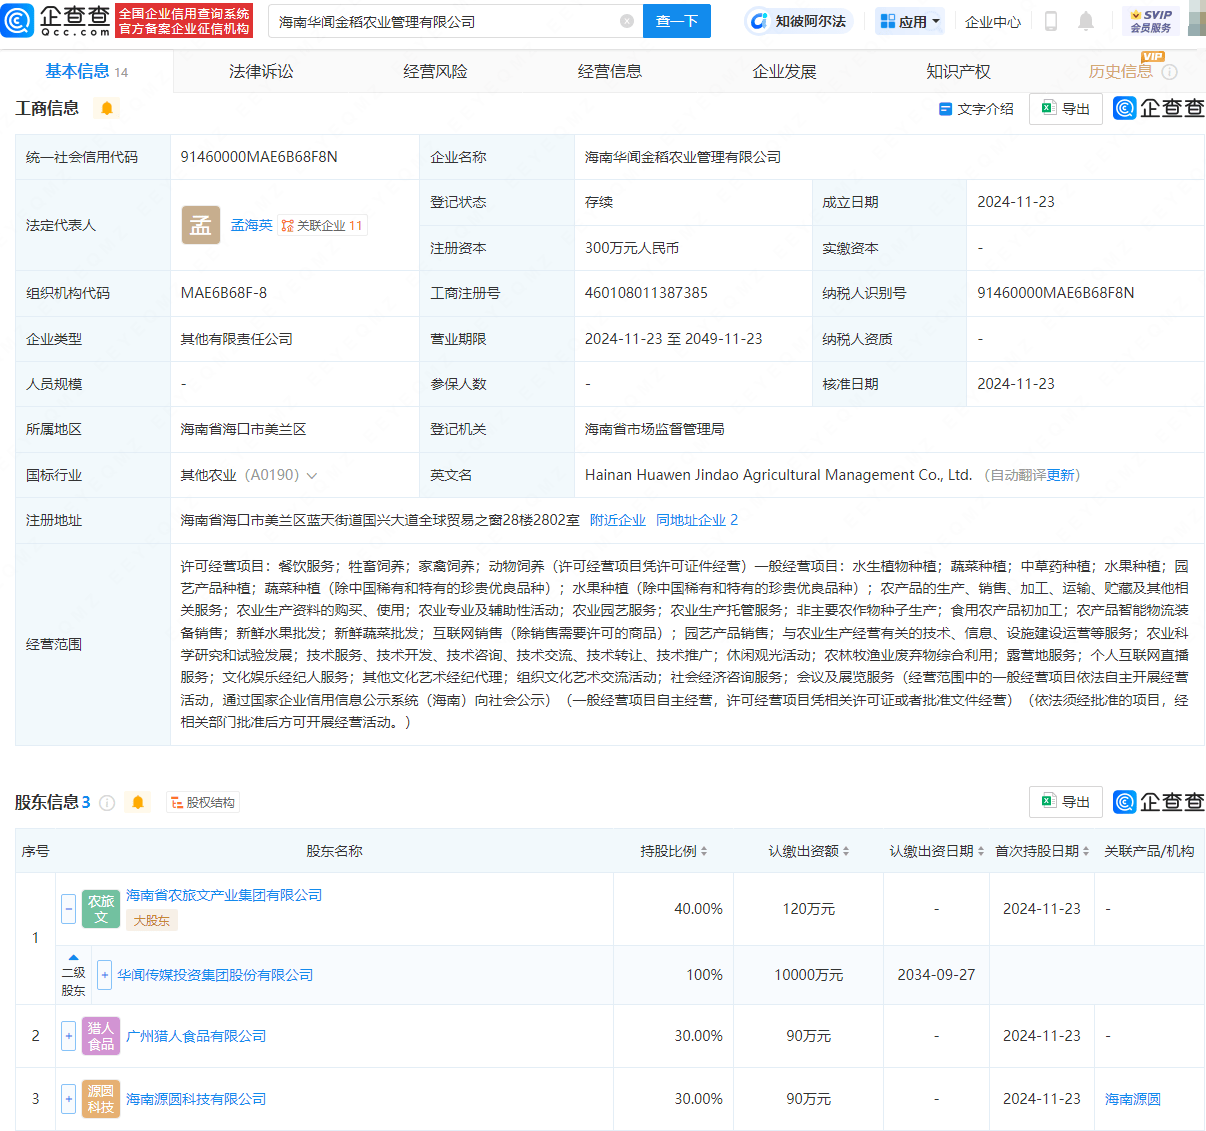Open 企业中心 link
The height and width of the screenshot is (1131, 1206).
(993, 21)
